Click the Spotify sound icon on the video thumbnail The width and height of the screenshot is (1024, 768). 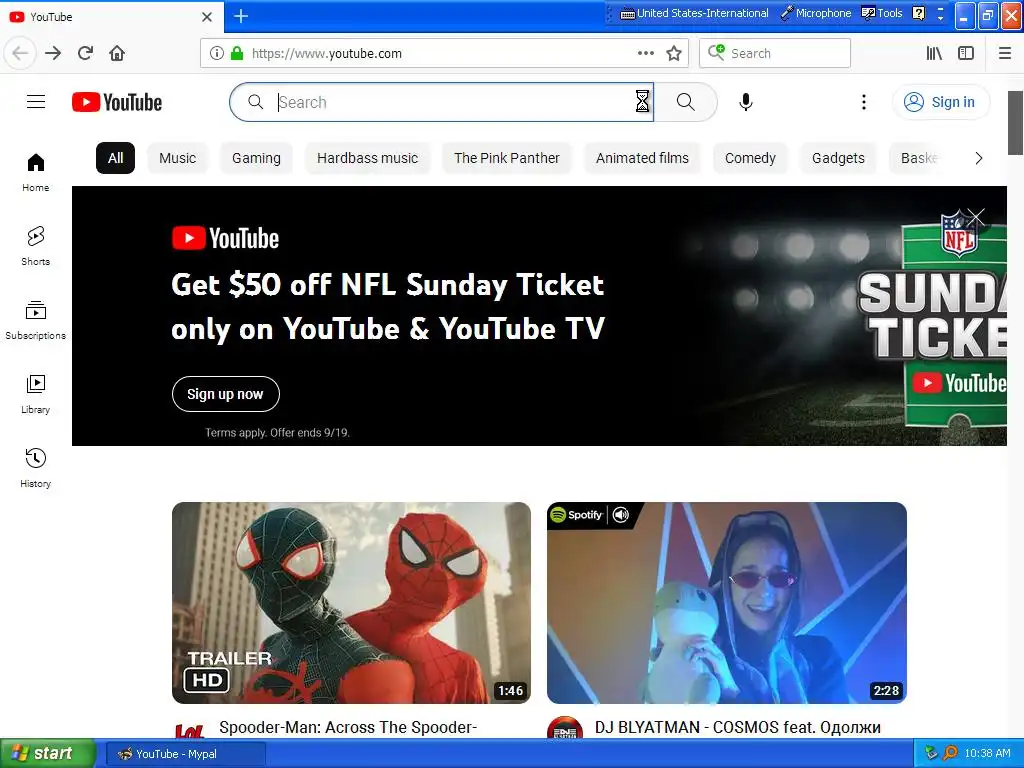point(620,515)
